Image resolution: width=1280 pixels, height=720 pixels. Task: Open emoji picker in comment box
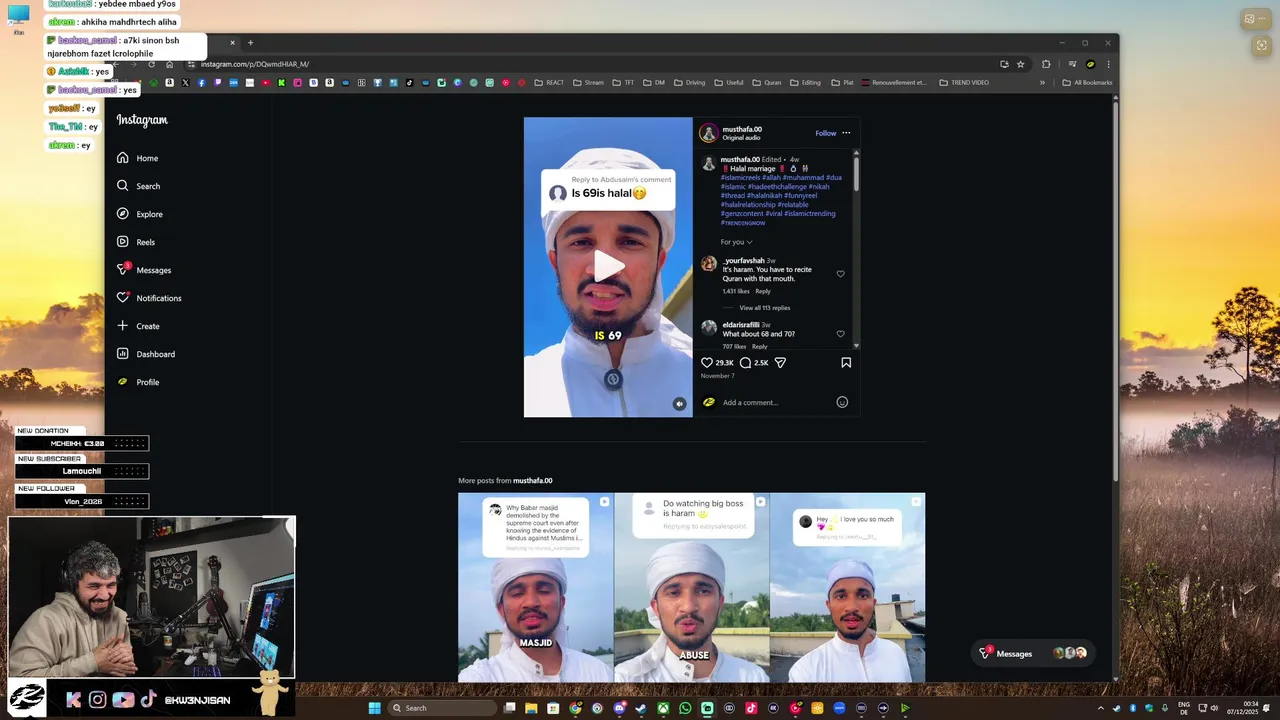pos(842,402)
